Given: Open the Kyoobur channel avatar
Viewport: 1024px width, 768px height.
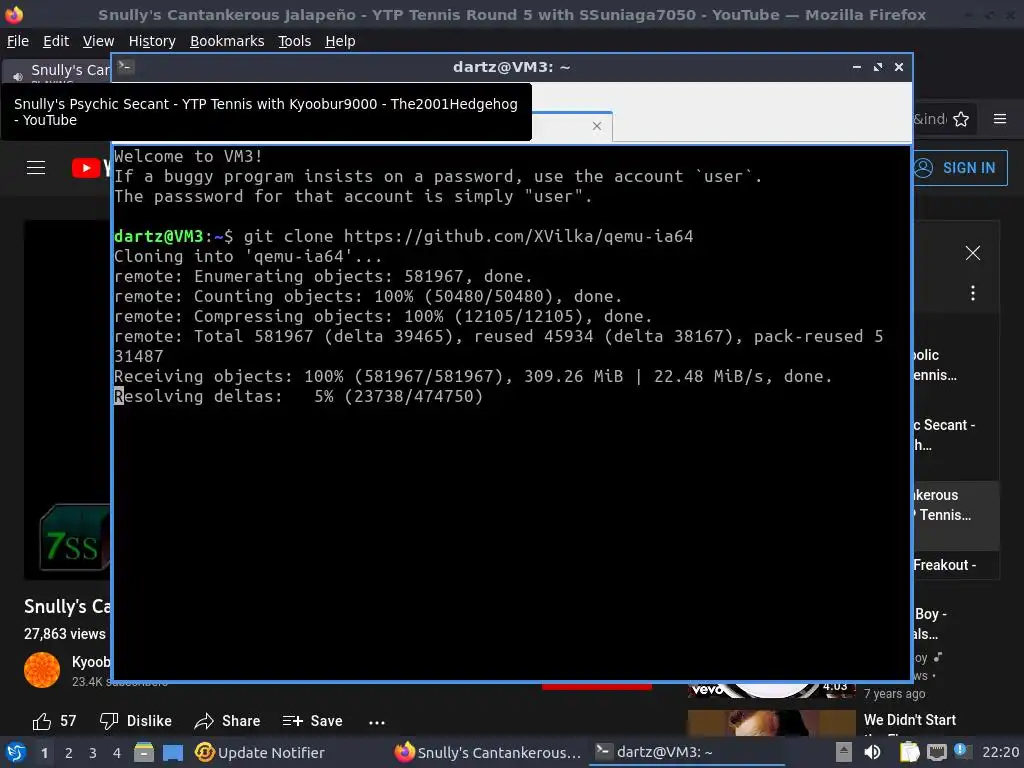Looking at the screenshot, I should tap(42, 670).
